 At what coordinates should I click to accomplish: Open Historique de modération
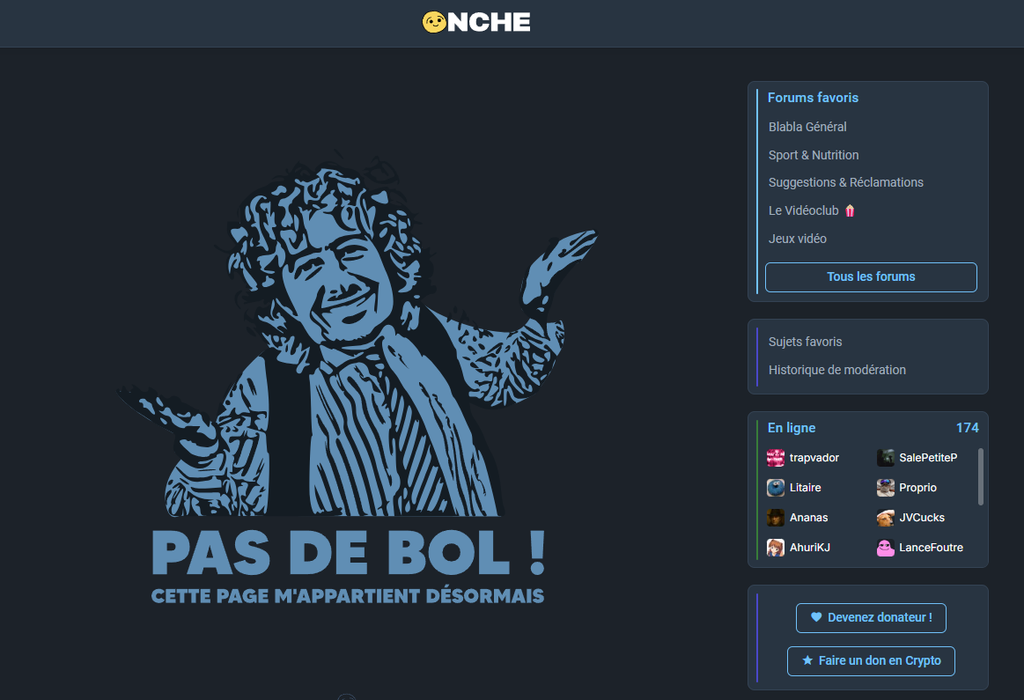coord(837,370)
